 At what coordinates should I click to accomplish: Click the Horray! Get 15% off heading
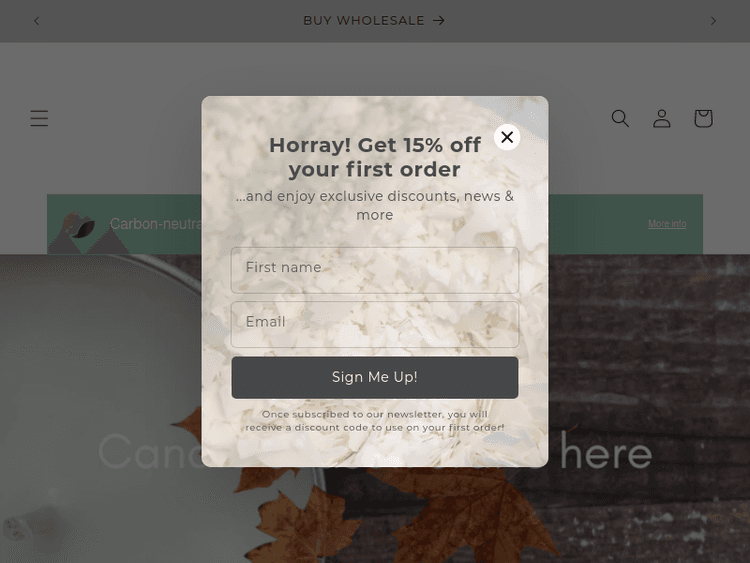[x=375, y=157]
